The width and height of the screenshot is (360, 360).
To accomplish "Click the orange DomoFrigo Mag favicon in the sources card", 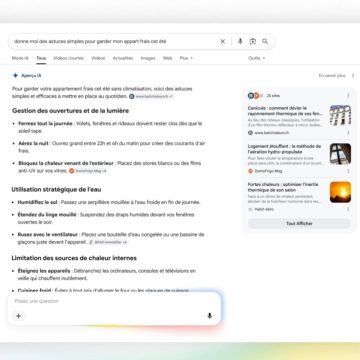I will pyautogui.click(x=250, y=171).
